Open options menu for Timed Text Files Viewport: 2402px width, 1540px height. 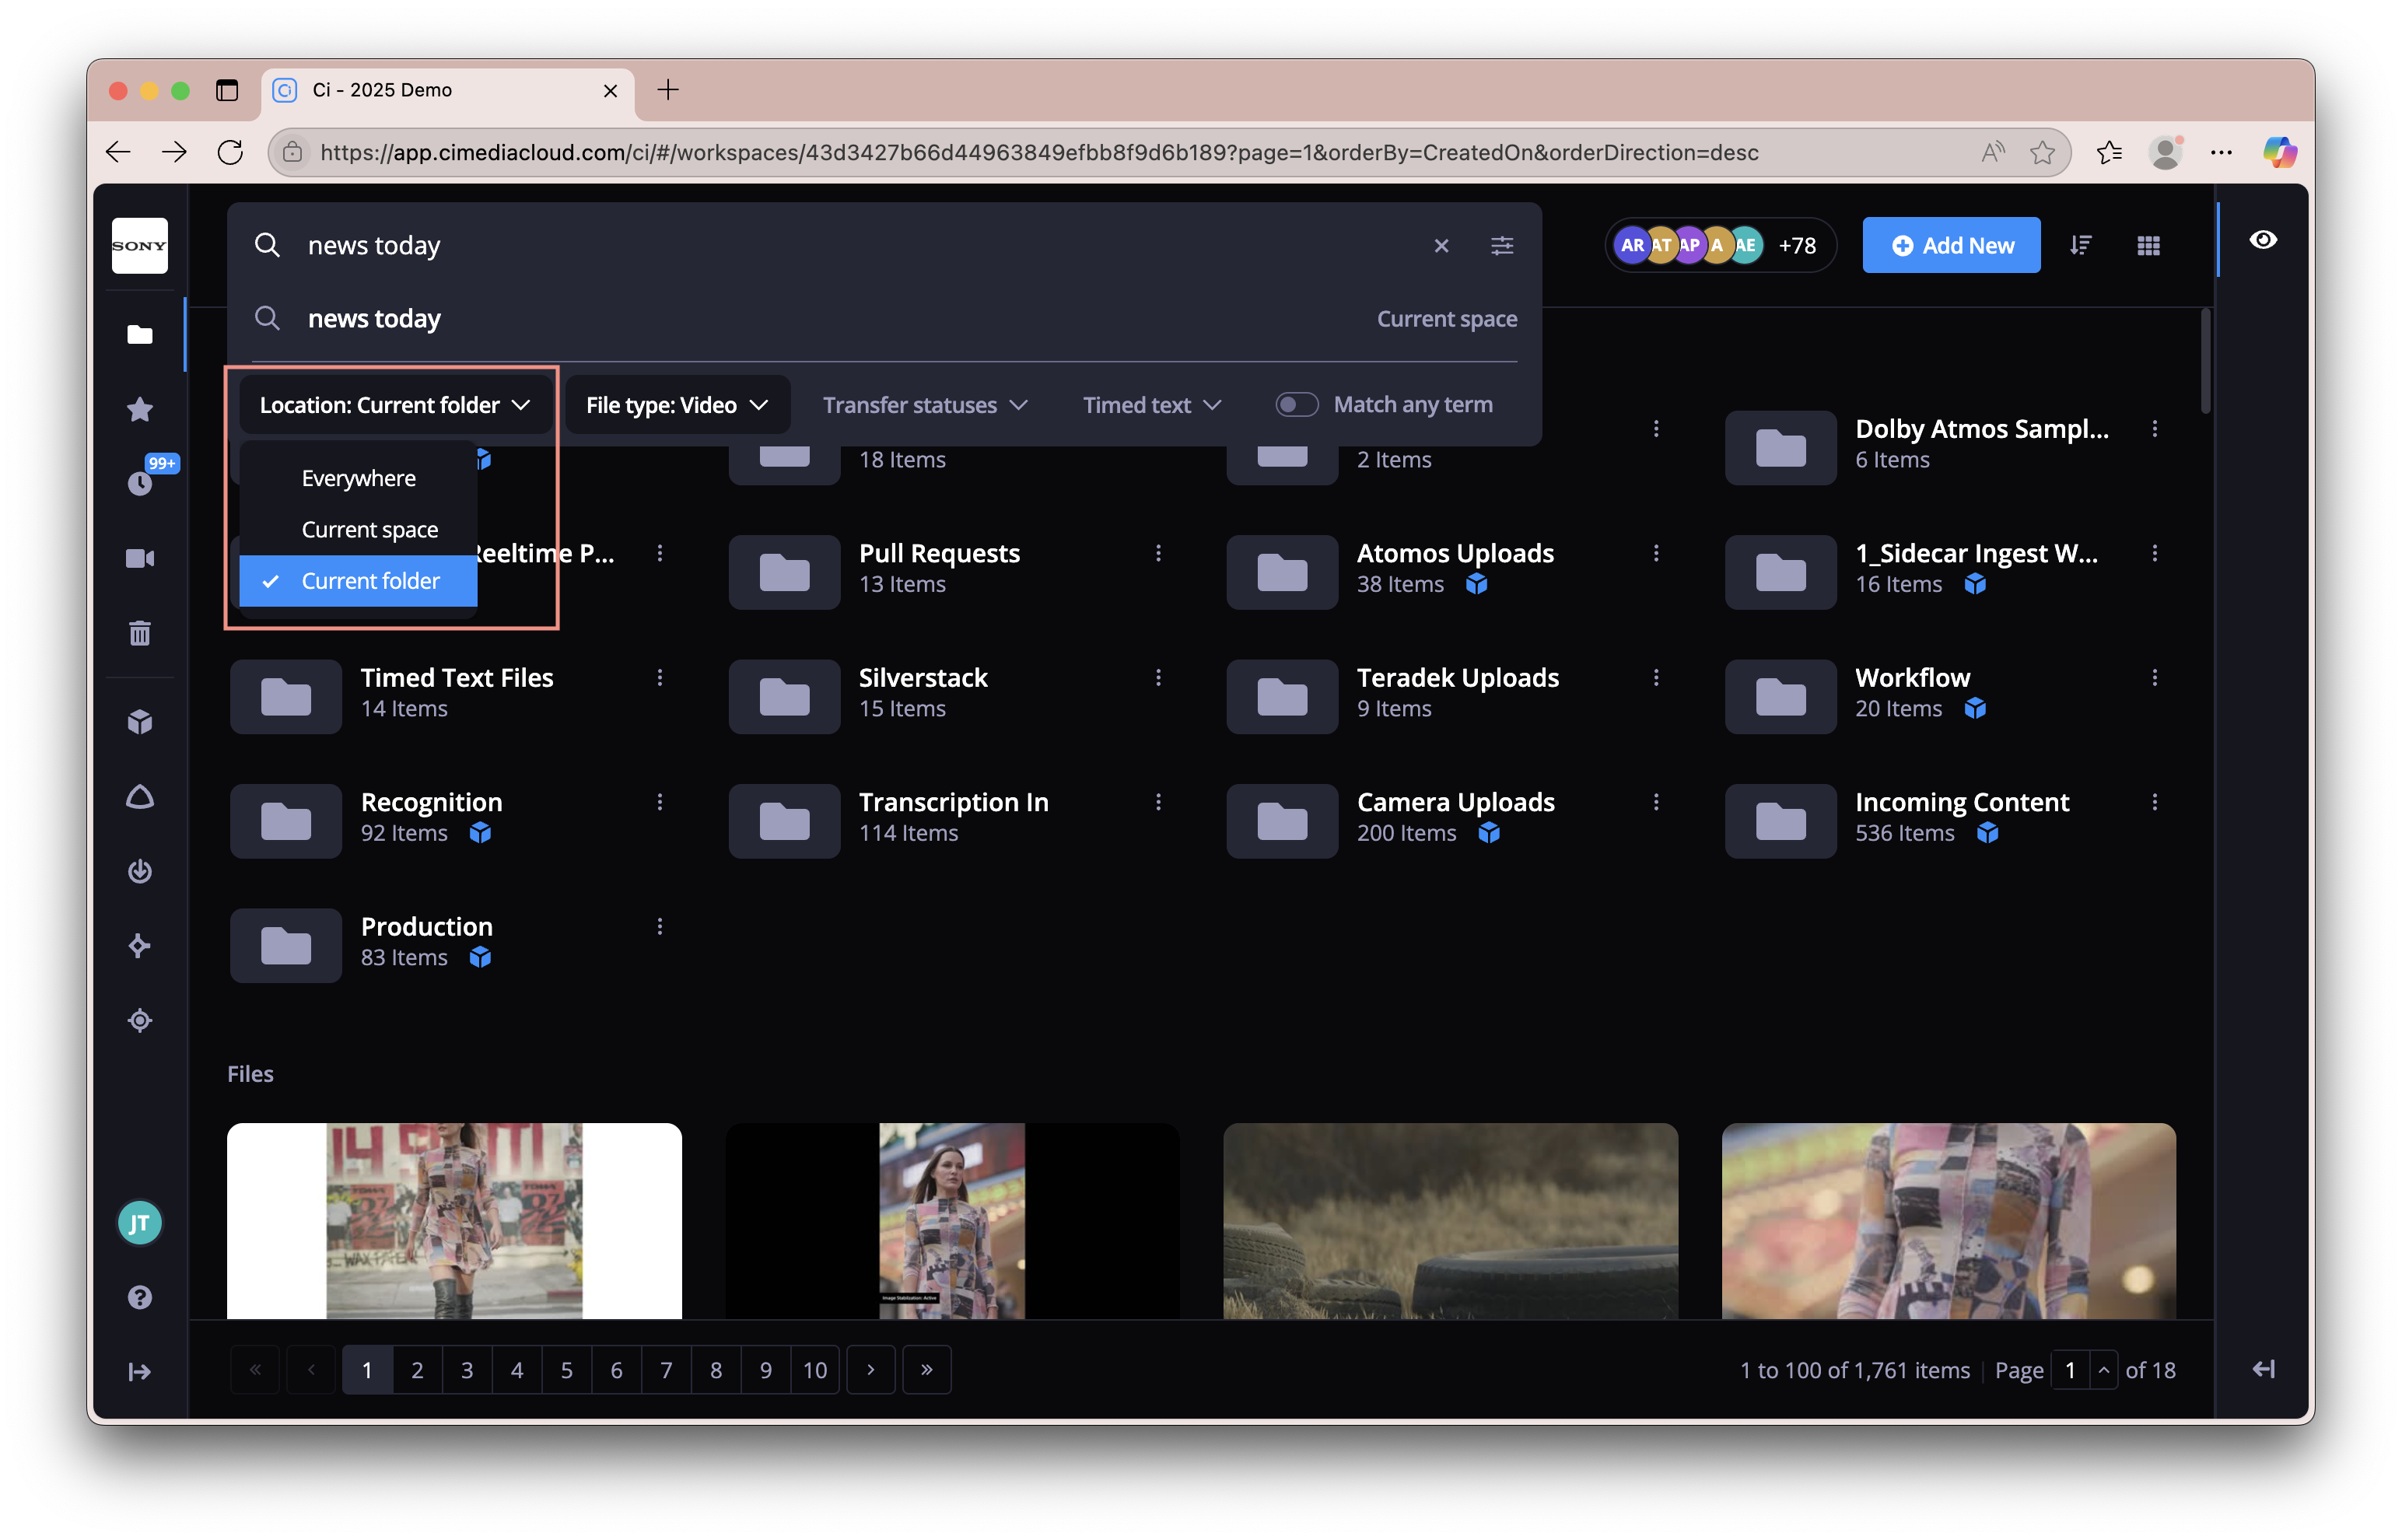659,678
